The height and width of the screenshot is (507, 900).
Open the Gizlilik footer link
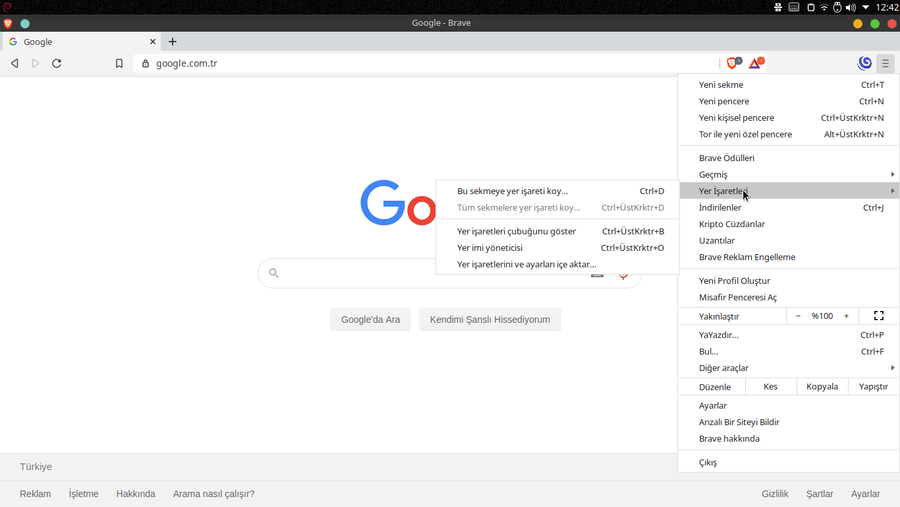[775, 494]
